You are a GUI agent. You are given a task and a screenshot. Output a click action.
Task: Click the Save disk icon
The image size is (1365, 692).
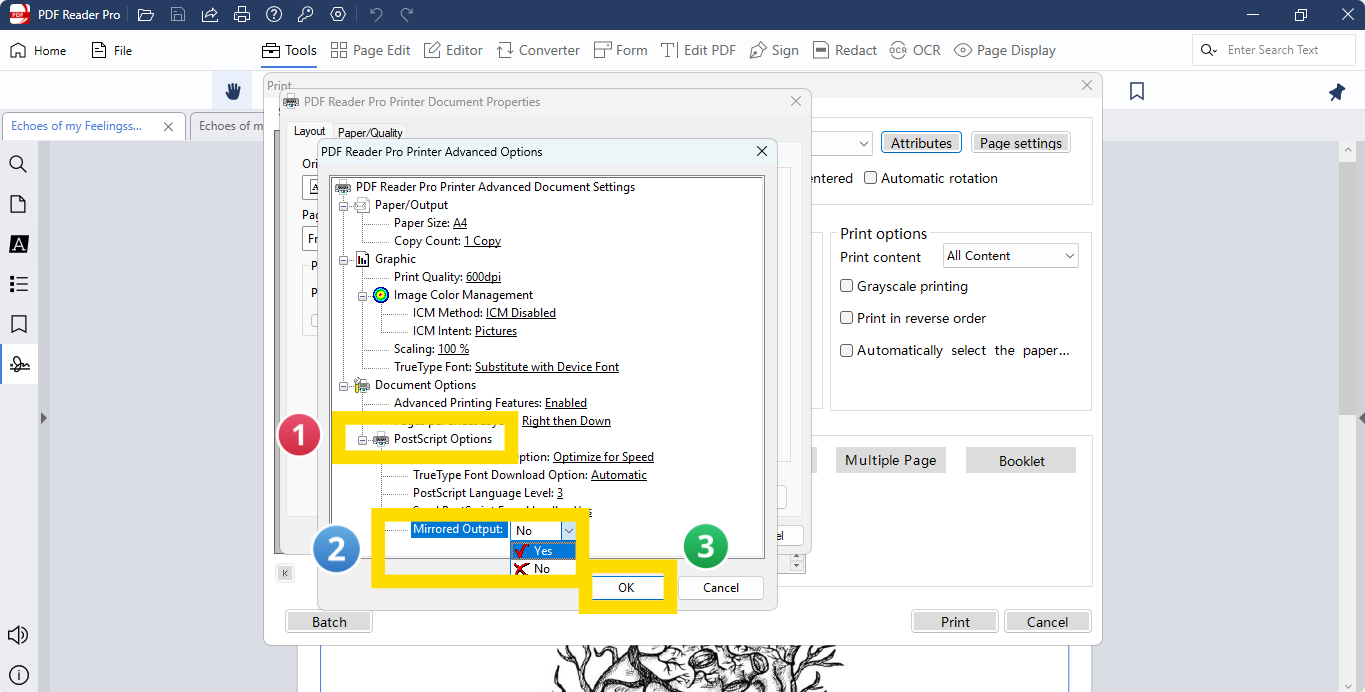coord(178,15)
